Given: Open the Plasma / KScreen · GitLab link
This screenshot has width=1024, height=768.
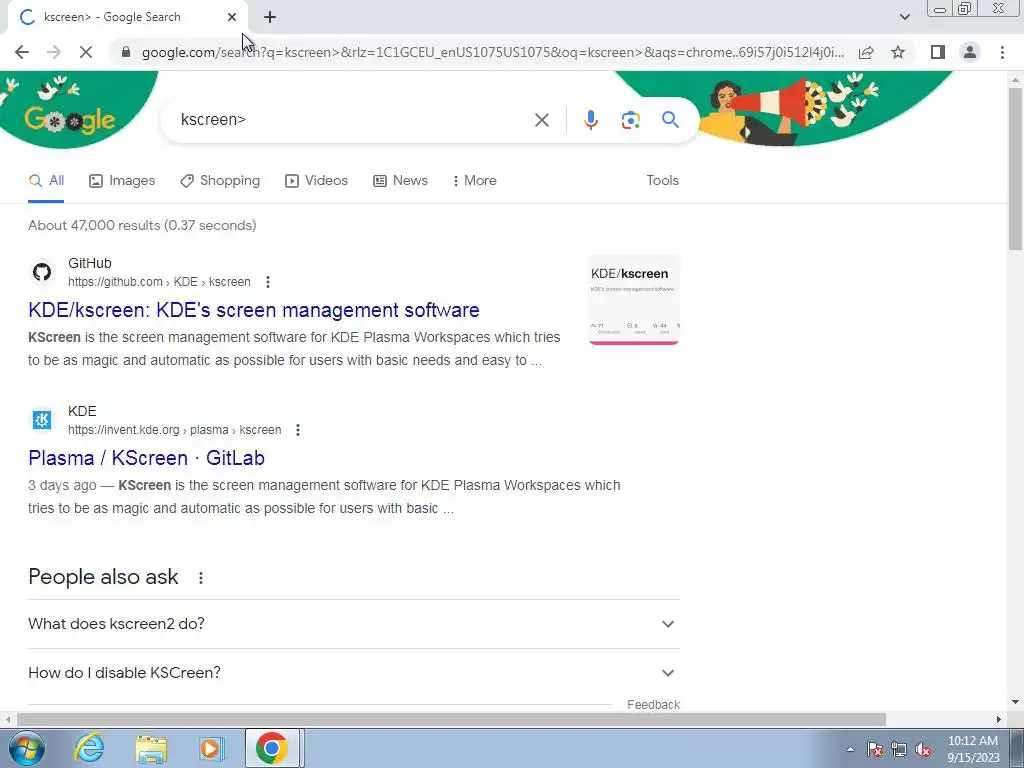Looking at the screenshot, I should (x=146, y=458).
